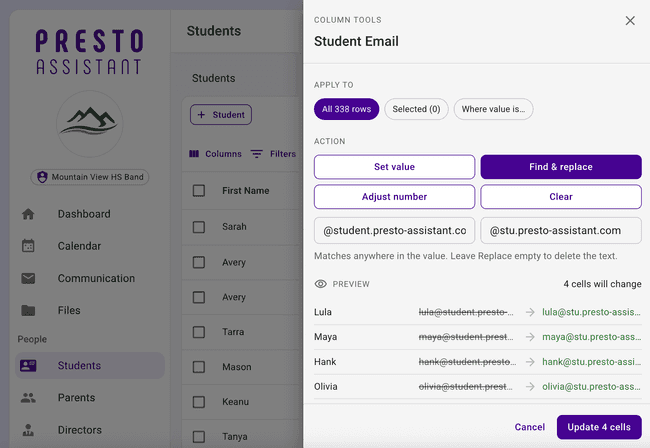Select All 338 rows option
The height and width of the screenshot is (448, 650).
[347, 109]
